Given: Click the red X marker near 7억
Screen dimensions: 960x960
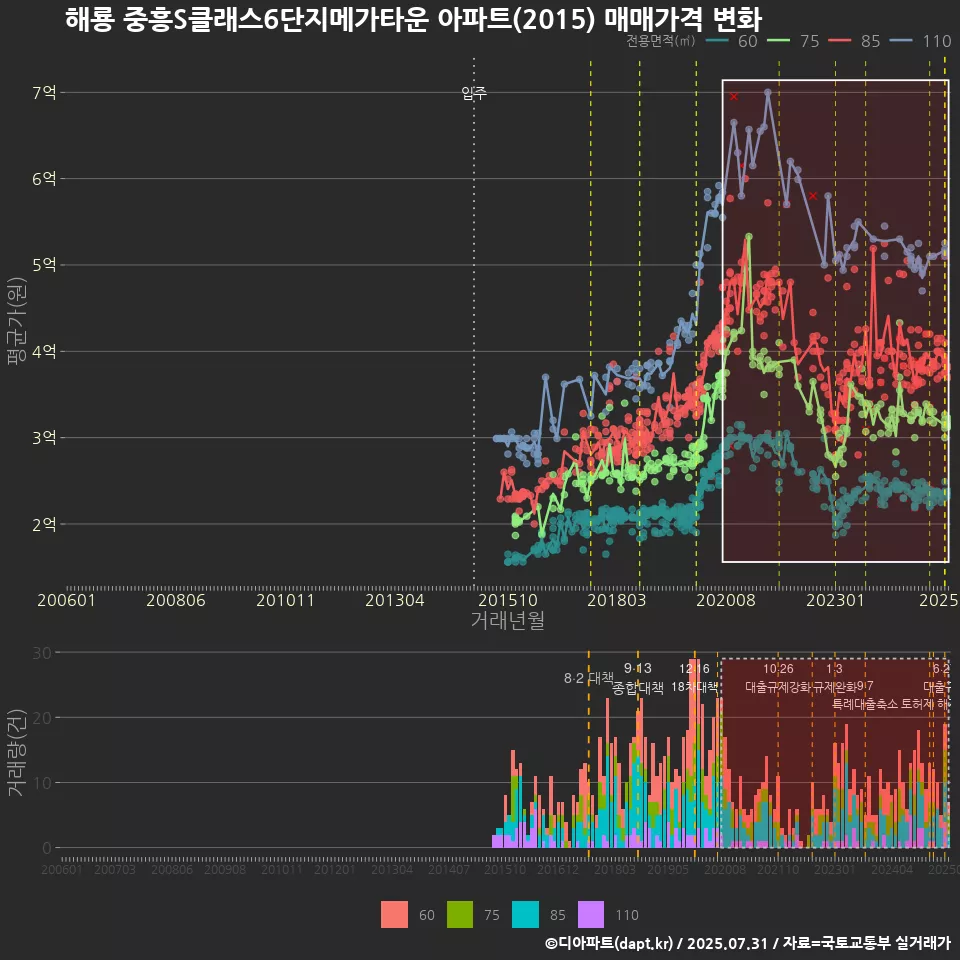Looking at the screenshot, I should pyautogui.click(x=733, y=97).
